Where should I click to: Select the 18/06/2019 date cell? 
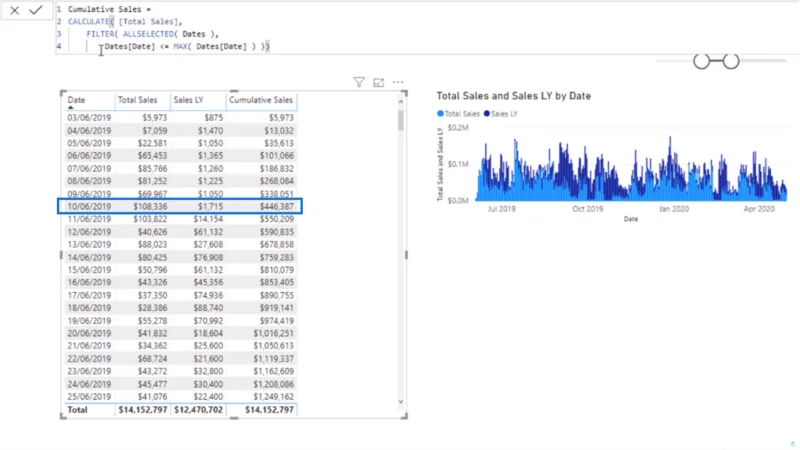pyautogui.click(x=89, y=308)
